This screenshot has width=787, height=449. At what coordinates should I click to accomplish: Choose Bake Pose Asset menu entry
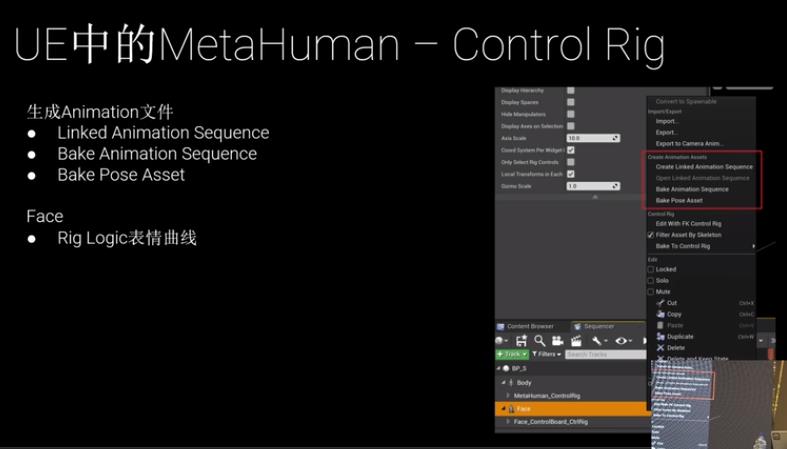point(679,200)
